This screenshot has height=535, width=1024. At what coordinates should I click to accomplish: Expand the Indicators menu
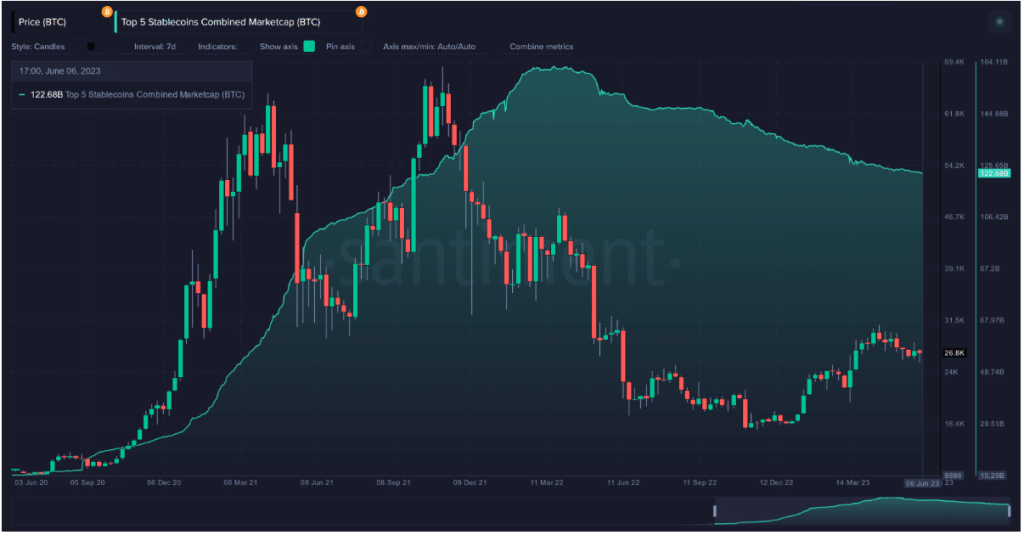(217, 46)
